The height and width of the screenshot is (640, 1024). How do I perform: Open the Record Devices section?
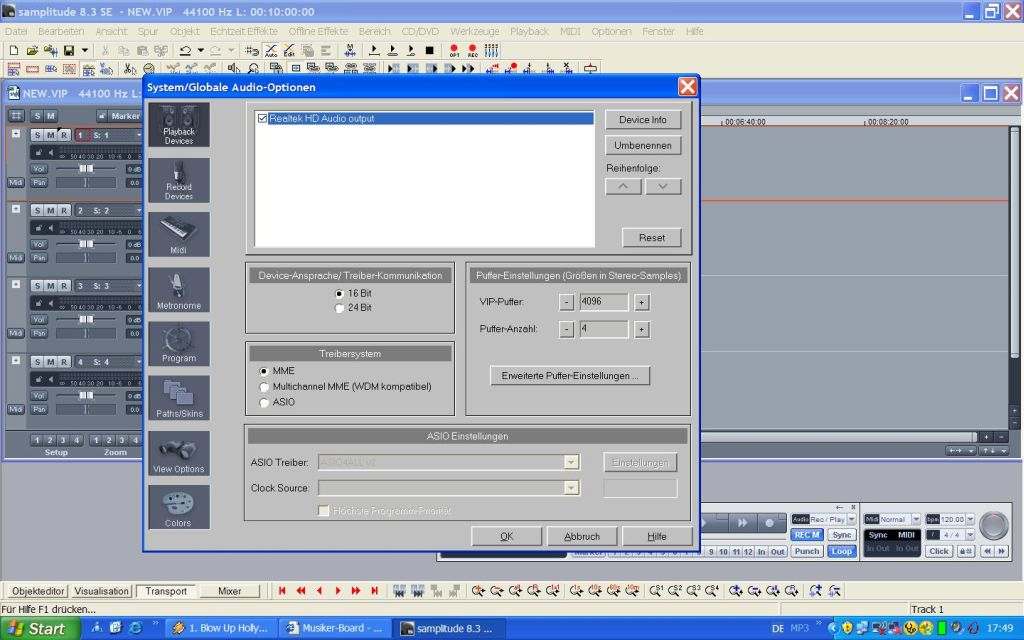178,180
